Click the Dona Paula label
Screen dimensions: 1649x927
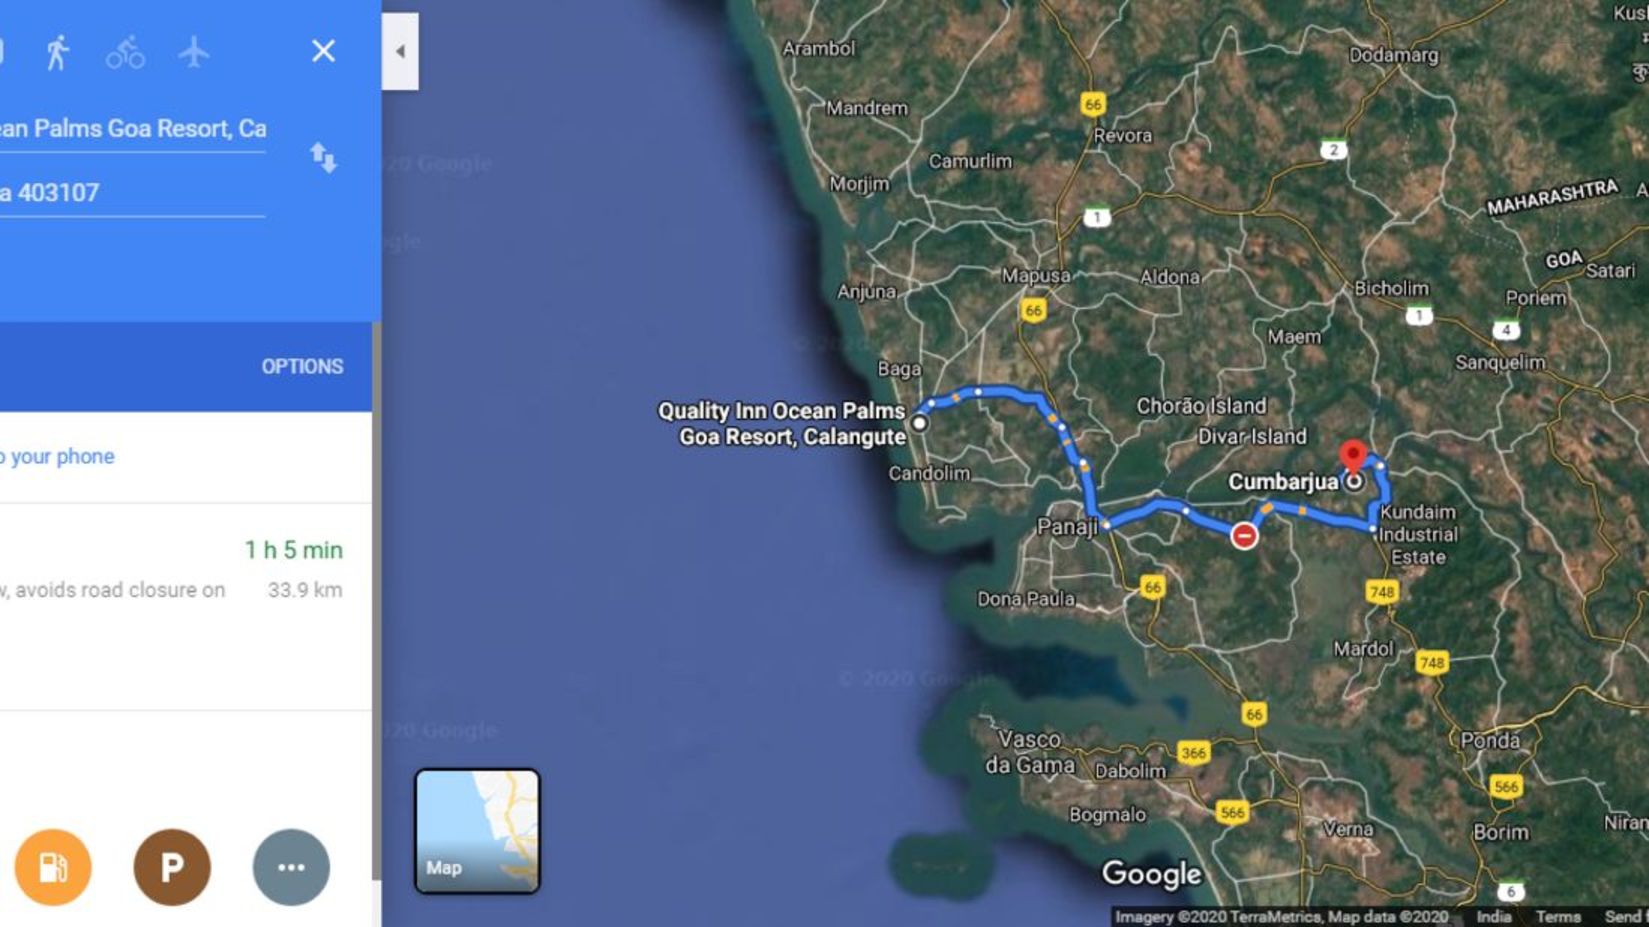pyautogui.click(x=1026, y=599)
